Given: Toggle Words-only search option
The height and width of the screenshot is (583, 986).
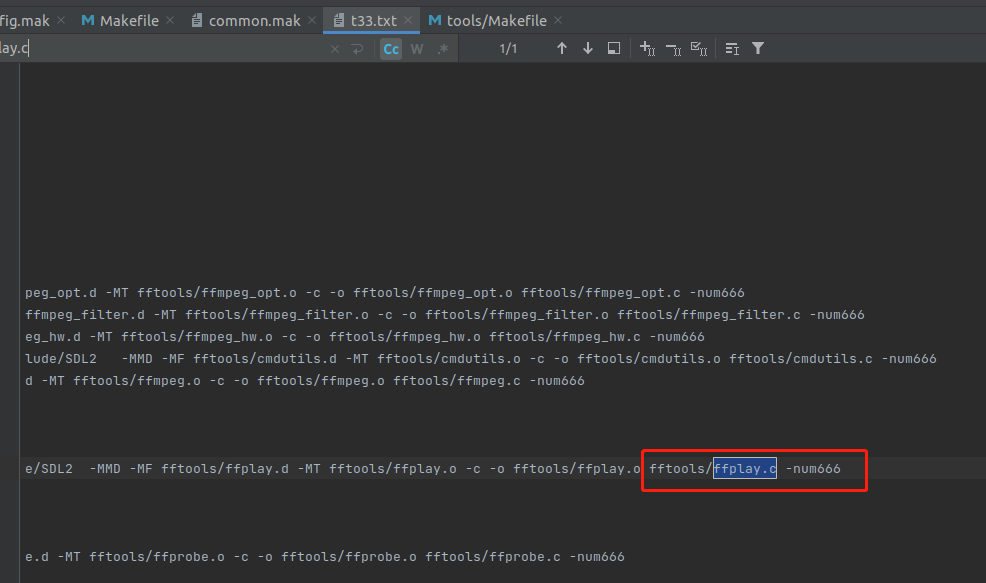Looking at the screenshot, I should point(417,49).
